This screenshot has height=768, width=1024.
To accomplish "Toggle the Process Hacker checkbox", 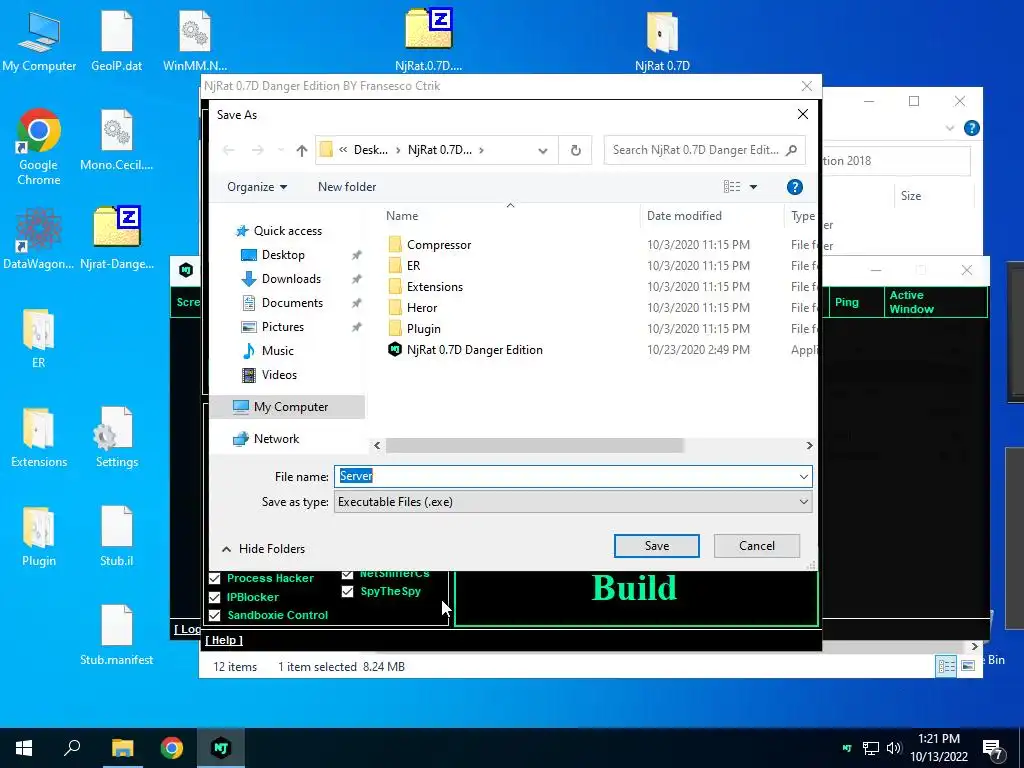I will 214,578.
